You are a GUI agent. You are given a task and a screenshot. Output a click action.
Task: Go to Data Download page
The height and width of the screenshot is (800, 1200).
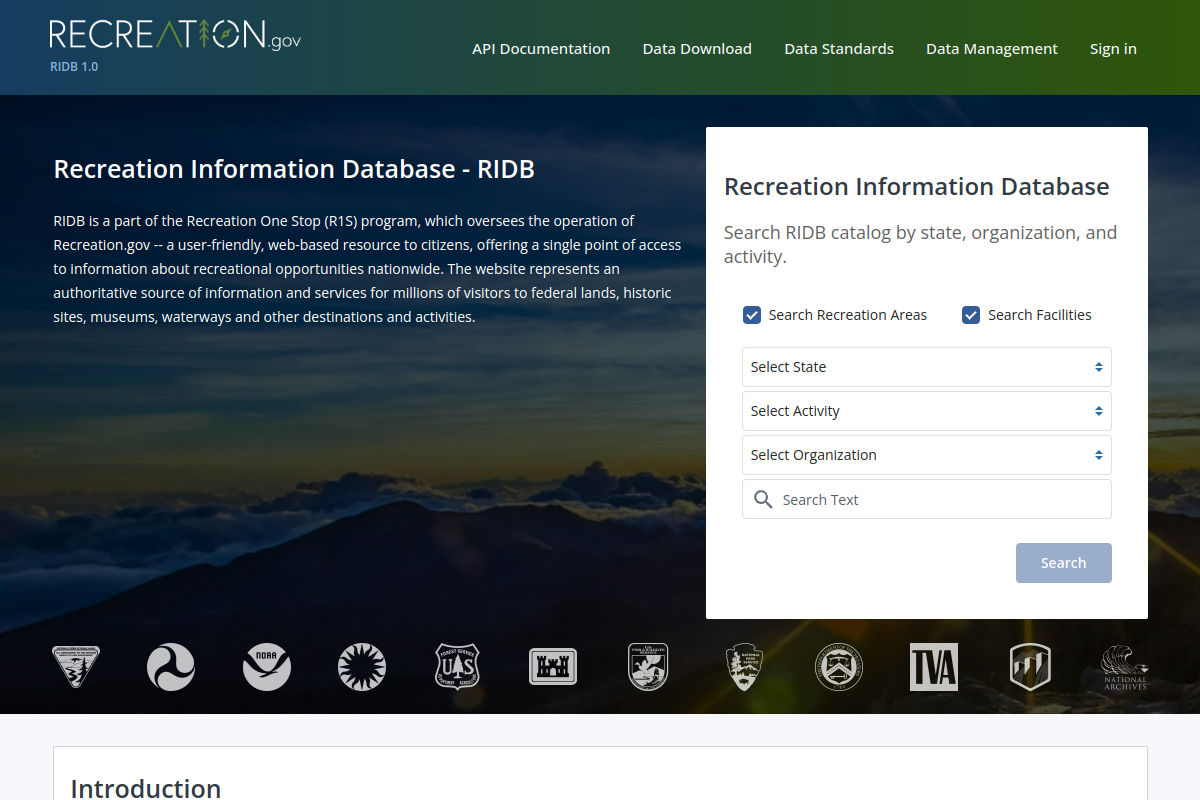[x=697, y=48]
